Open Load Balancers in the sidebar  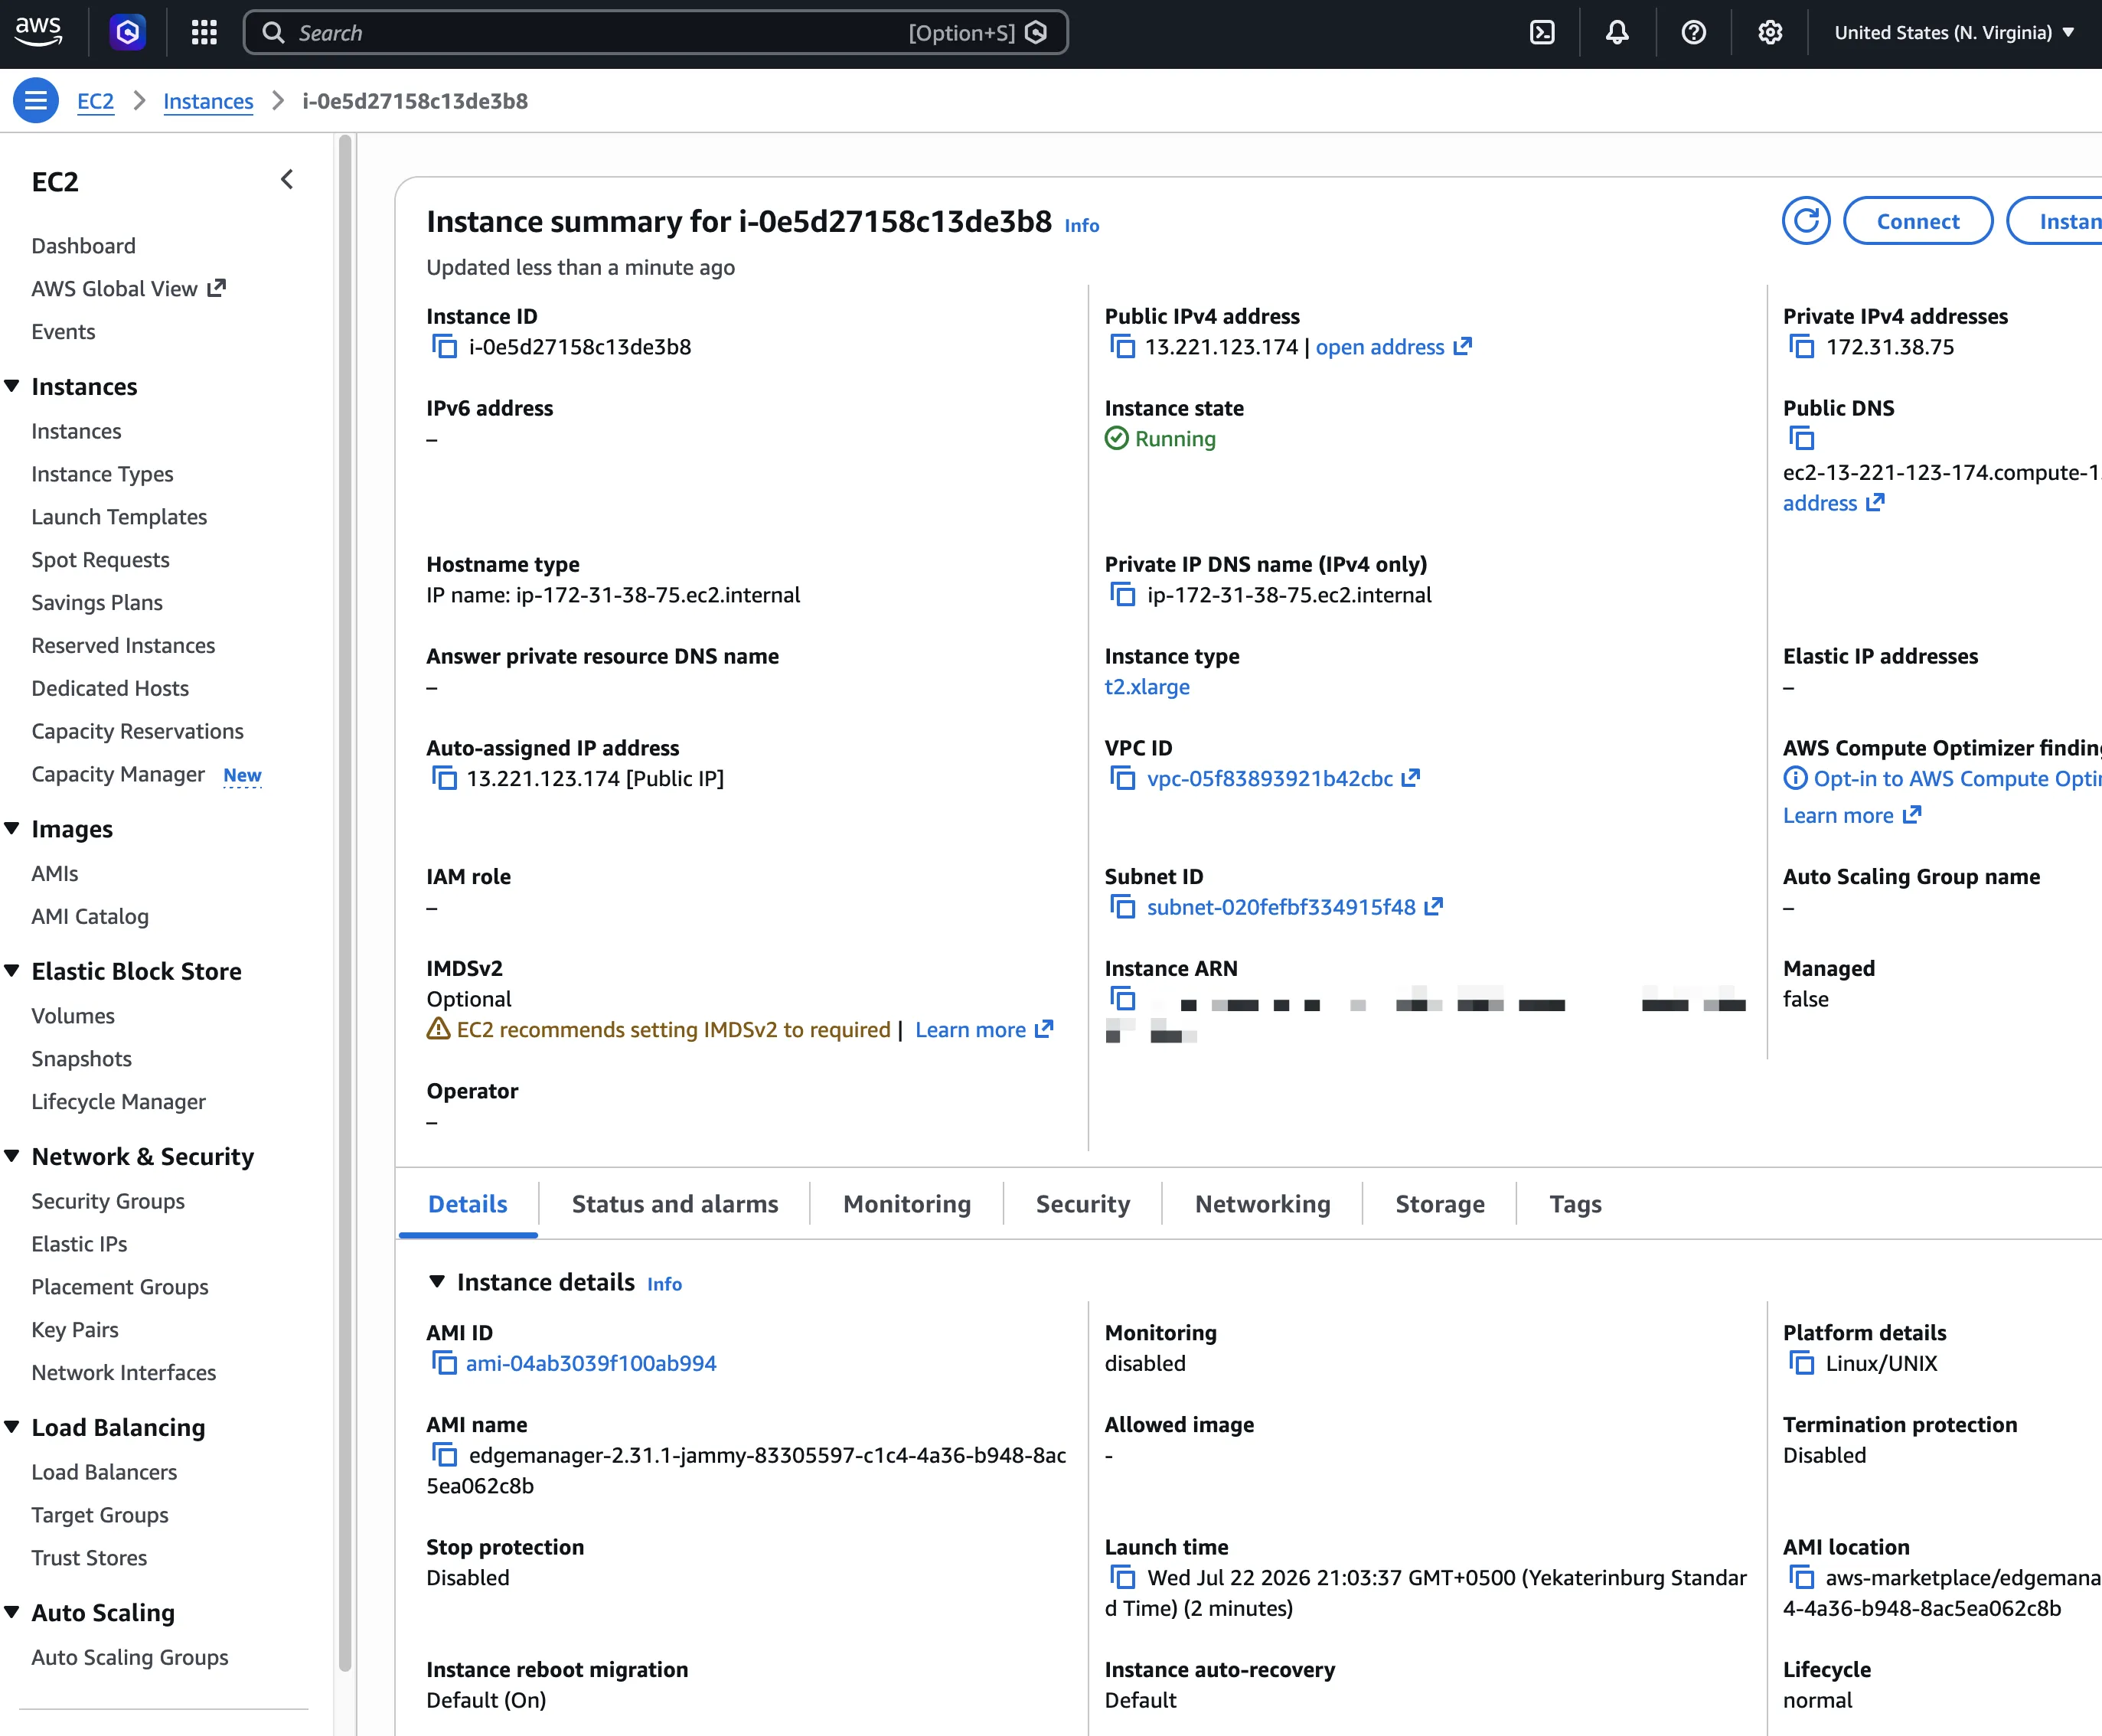coord(104,1472)
